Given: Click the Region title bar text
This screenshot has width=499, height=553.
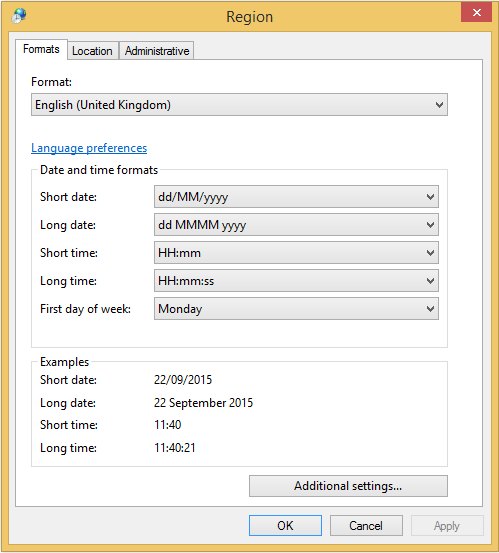Looking at the screenshot, I should [x=249, y=17].
